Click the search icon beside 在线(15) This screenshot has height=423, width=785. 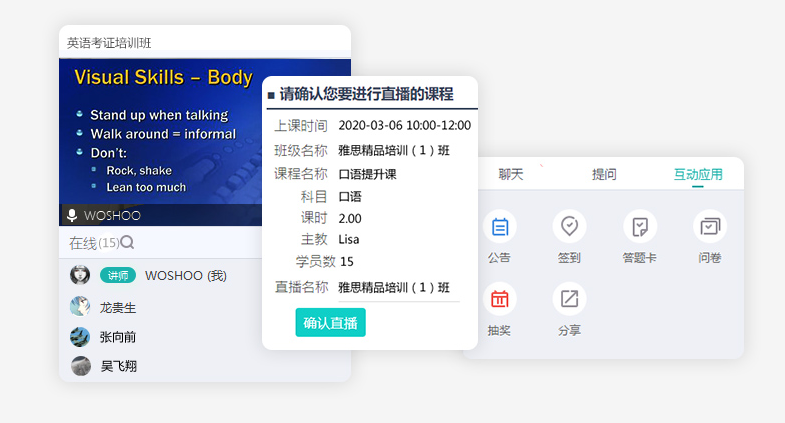coord(127,243)
